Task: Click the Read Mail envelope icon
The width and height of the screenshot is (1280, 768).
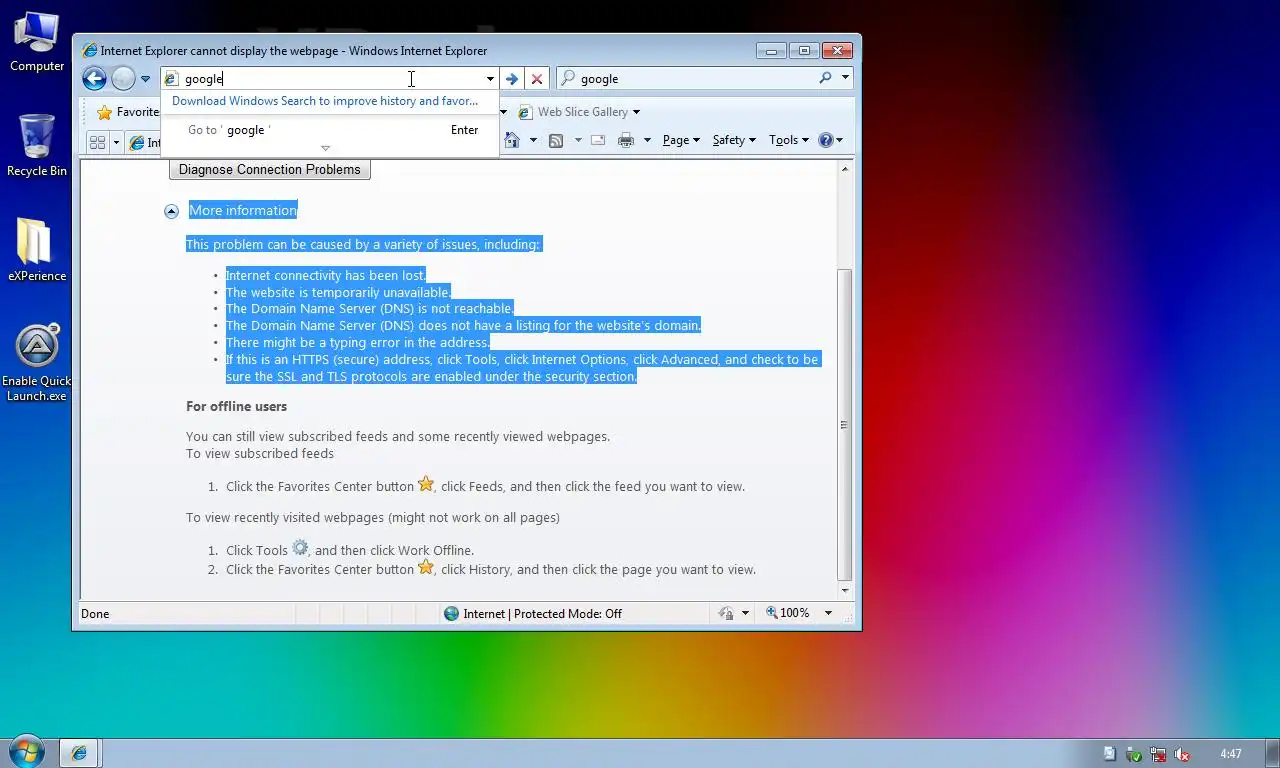Action: 598,140
